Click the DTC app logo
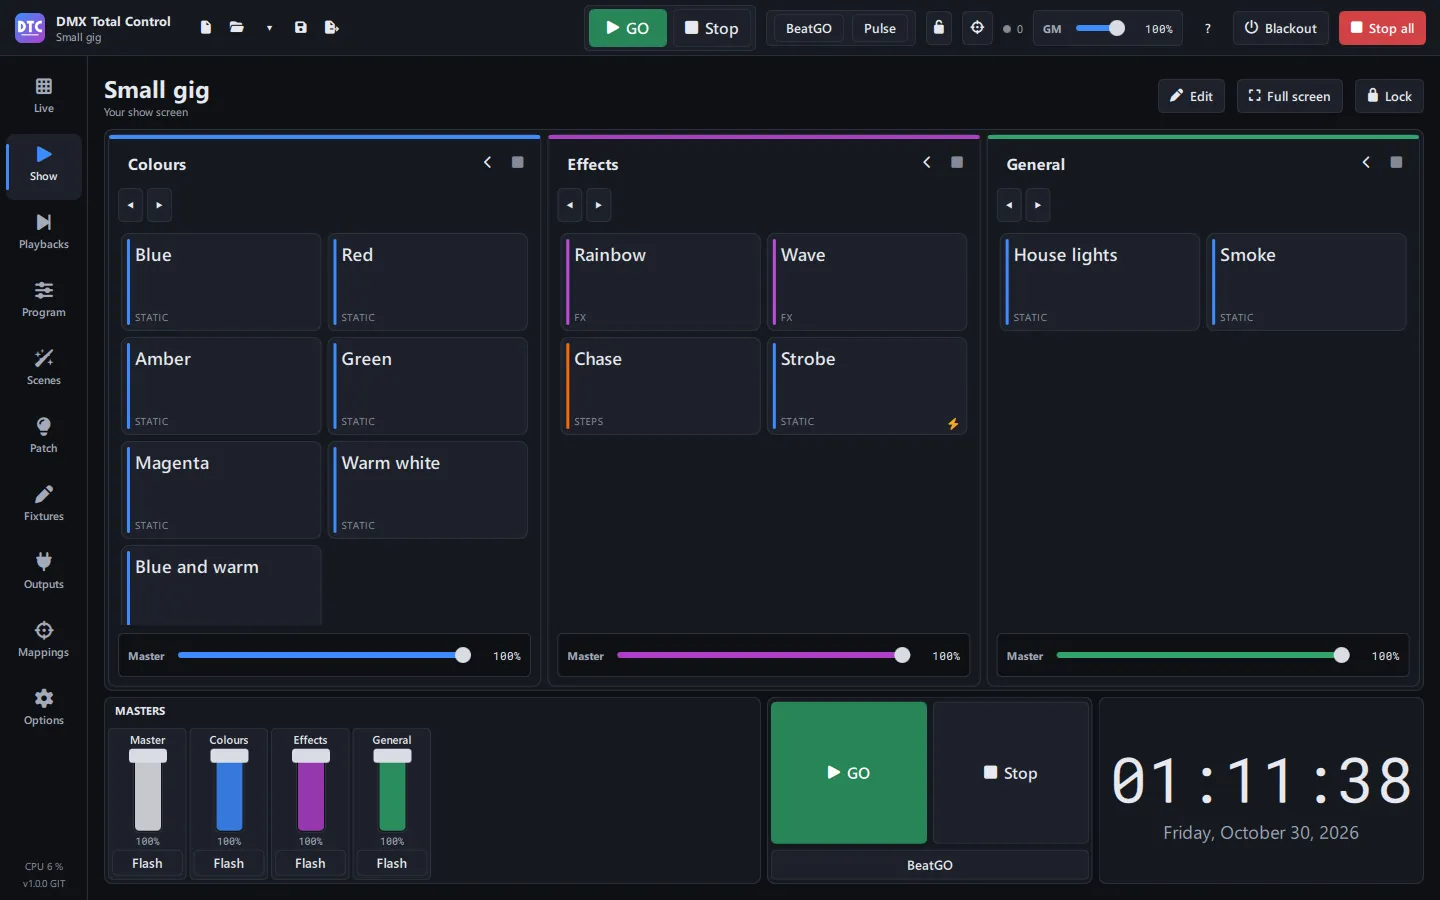The height and width of the screenshot is (900, 1440). point(30,28)
